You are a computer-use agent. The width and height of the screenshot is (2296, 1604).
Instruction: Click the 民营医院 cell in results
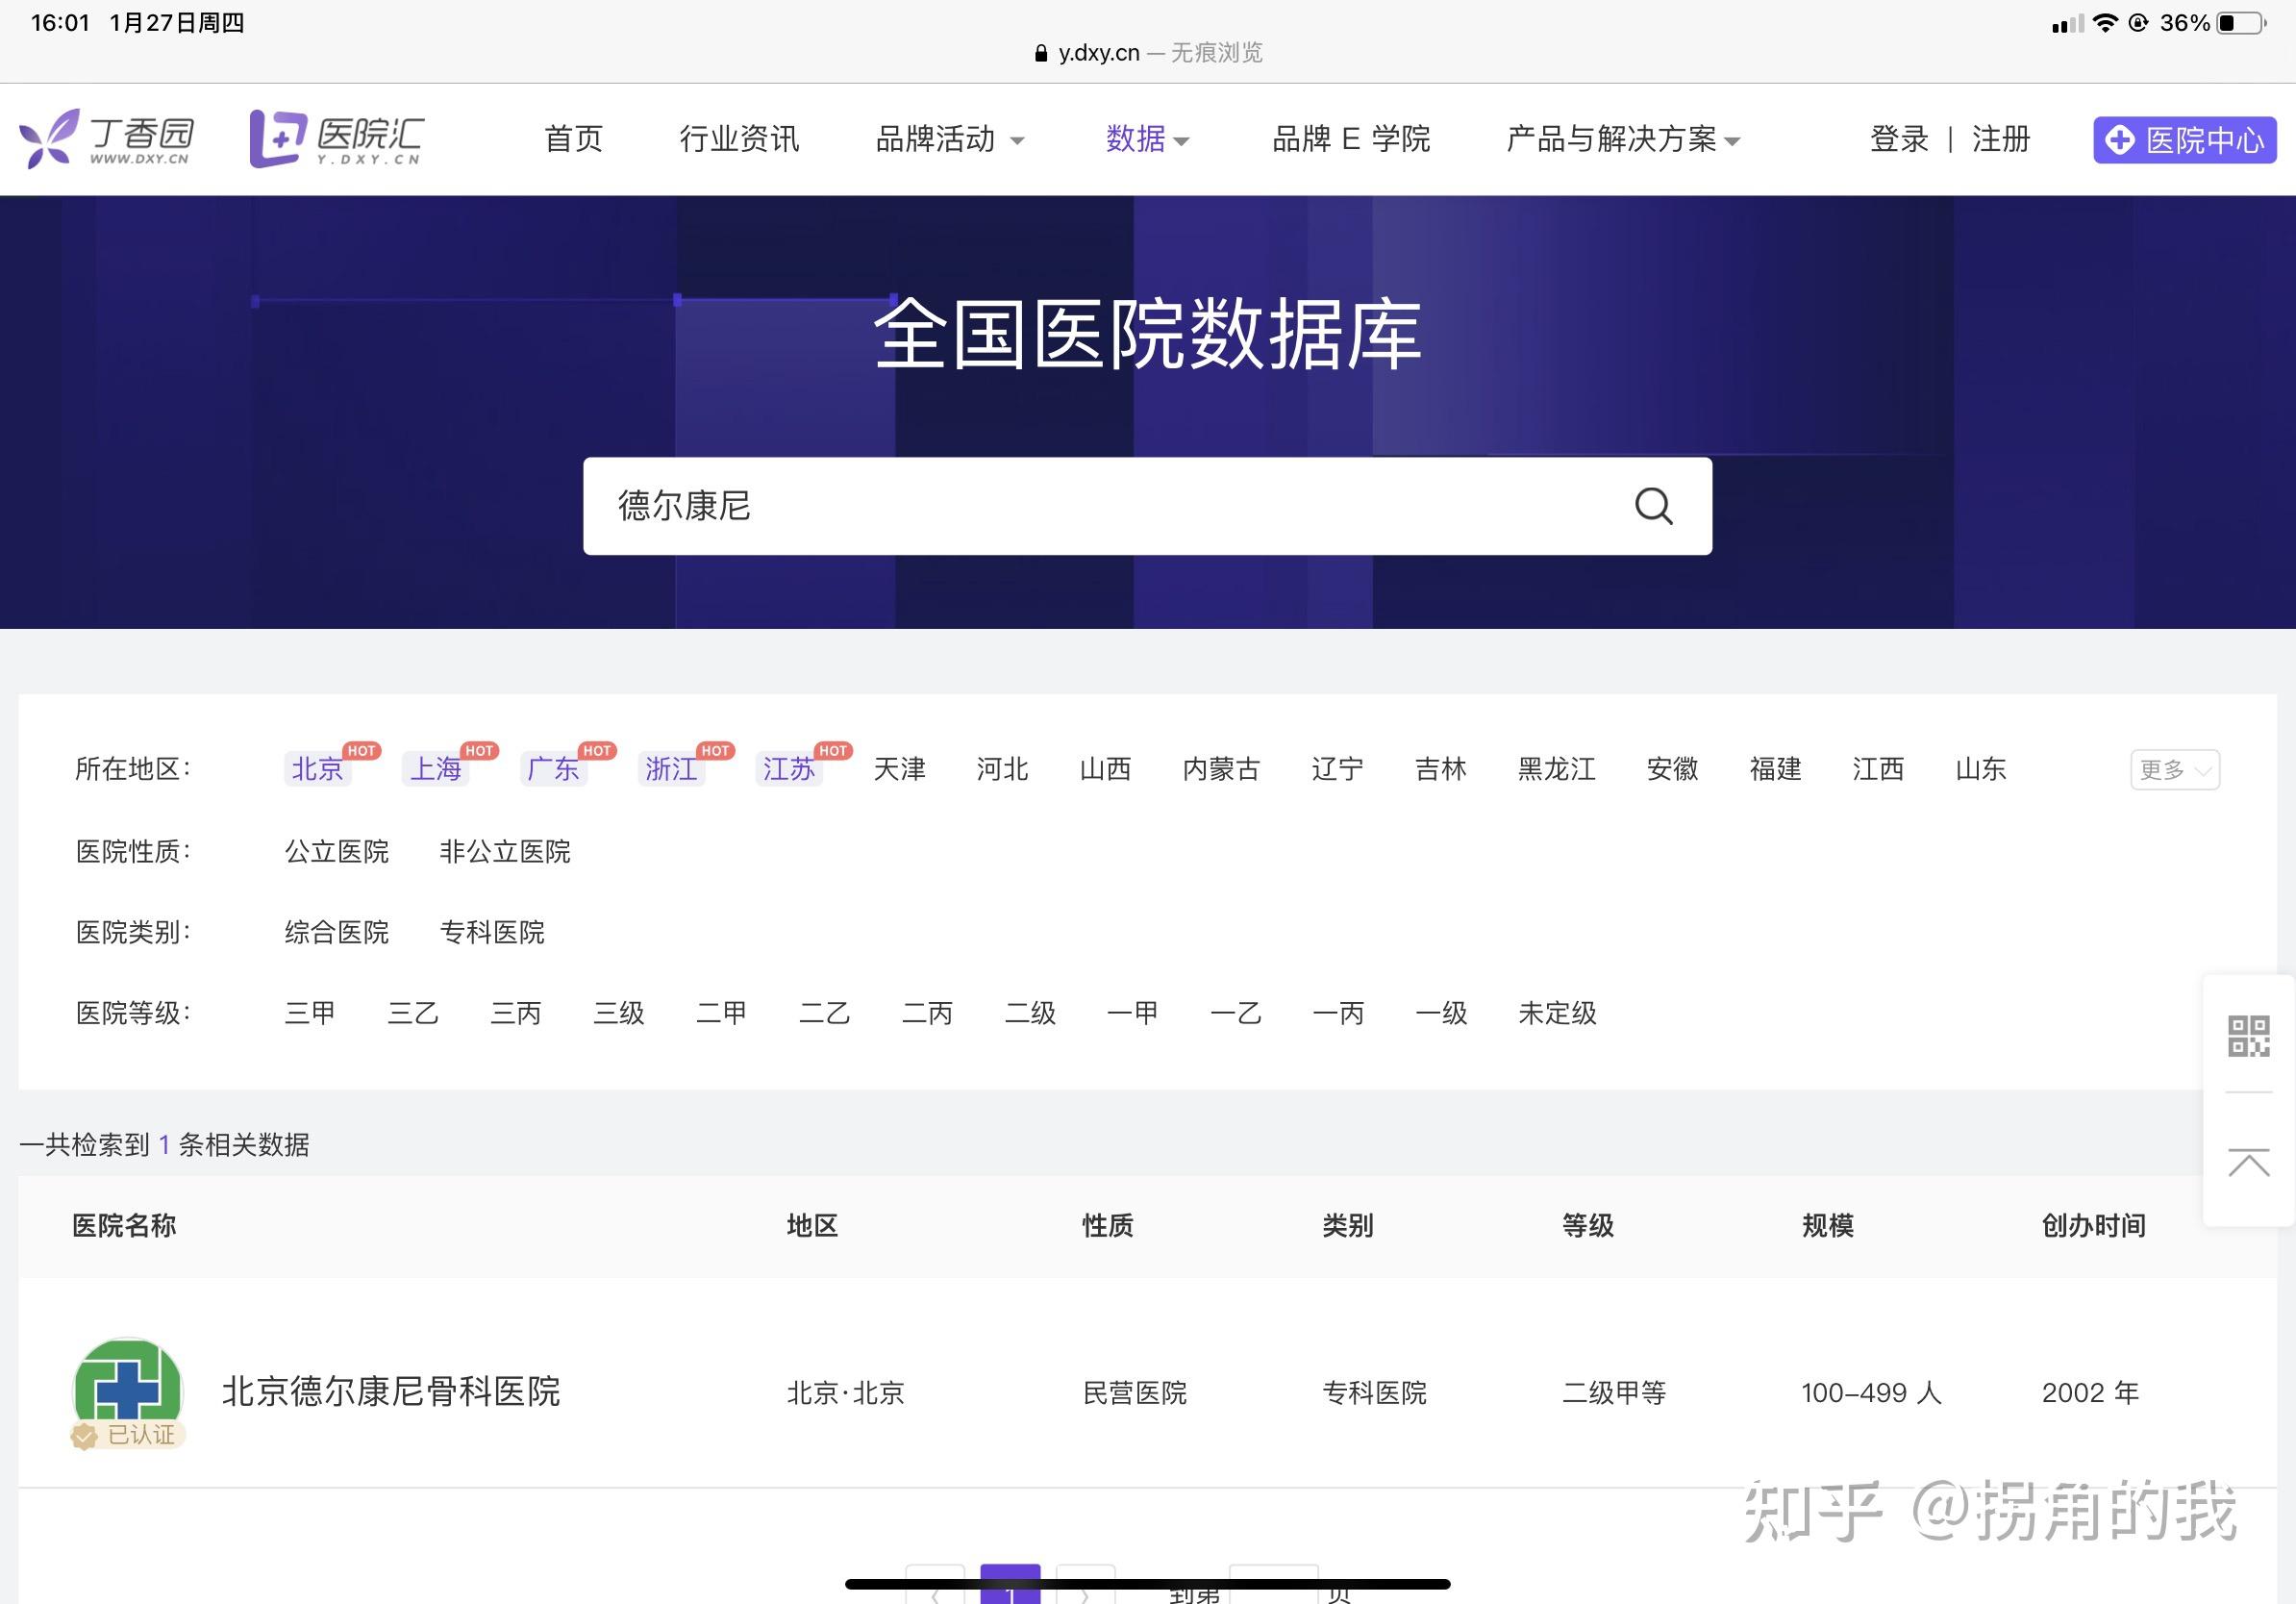(x=1135, y=1392)
